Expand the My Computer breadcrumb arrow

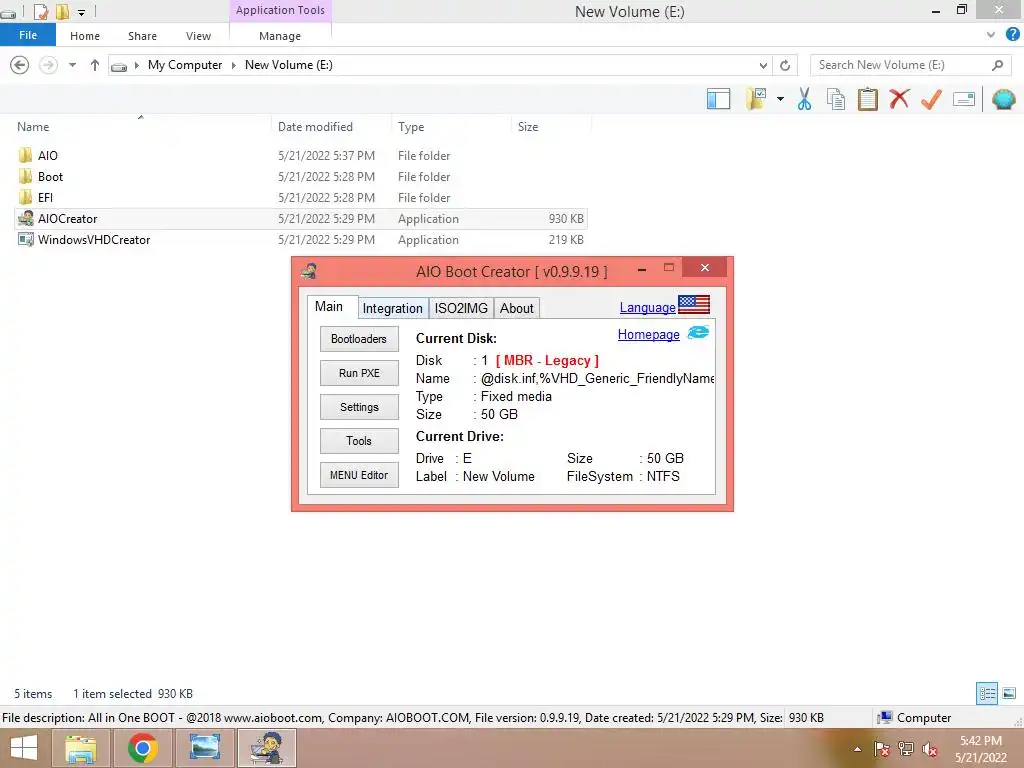coord(233,65)
